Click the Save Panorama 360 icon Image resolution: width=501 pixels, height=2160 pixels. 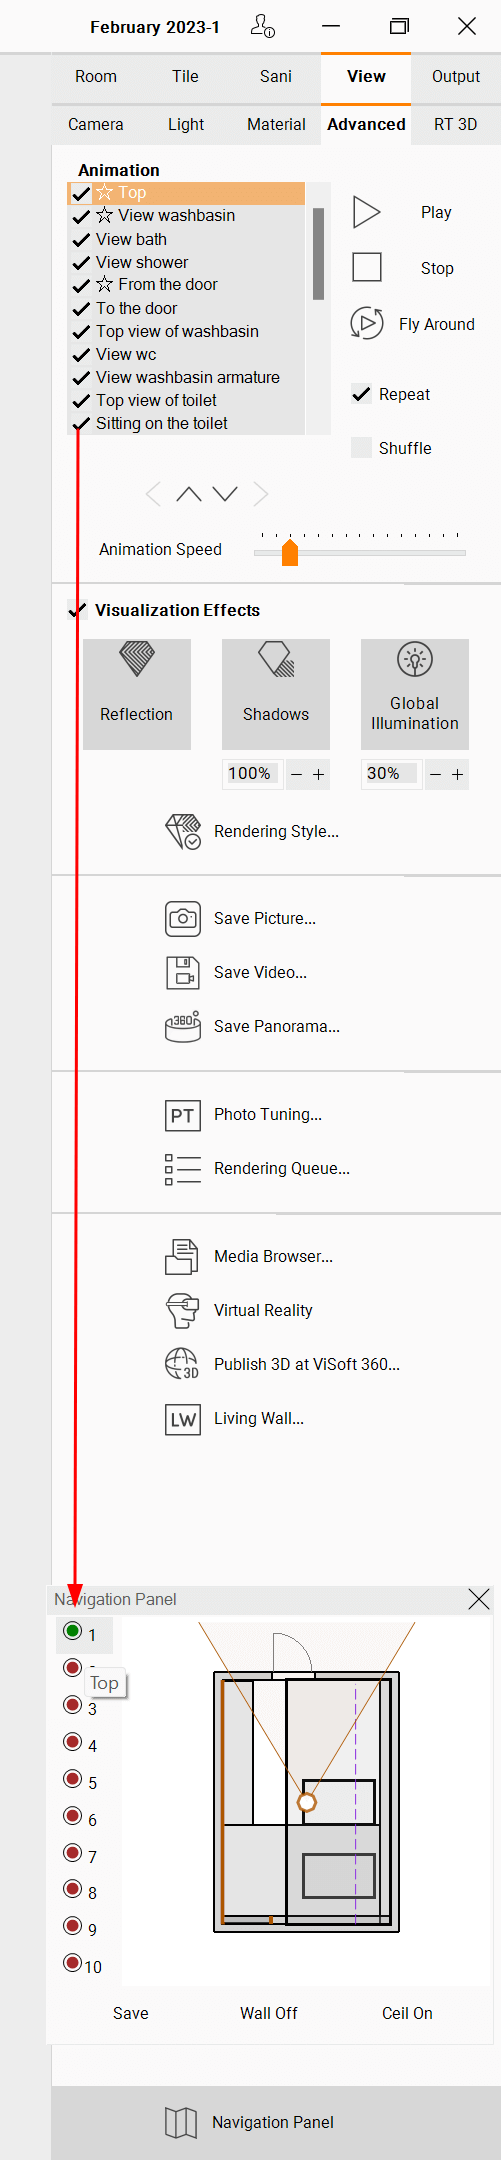(183, 1026)
